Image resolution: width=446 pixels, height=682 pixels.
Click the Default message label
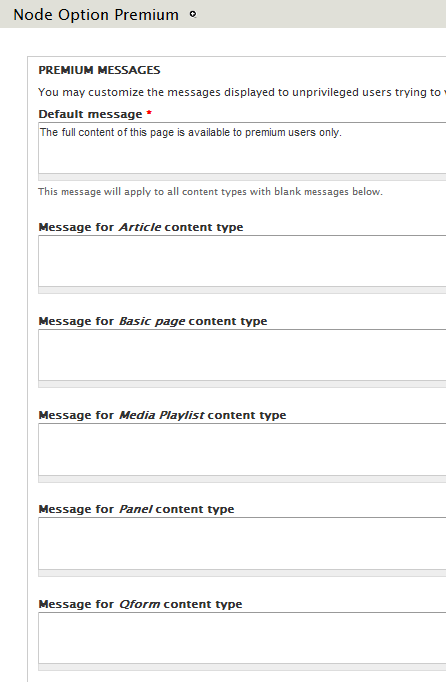coord(90,114)
